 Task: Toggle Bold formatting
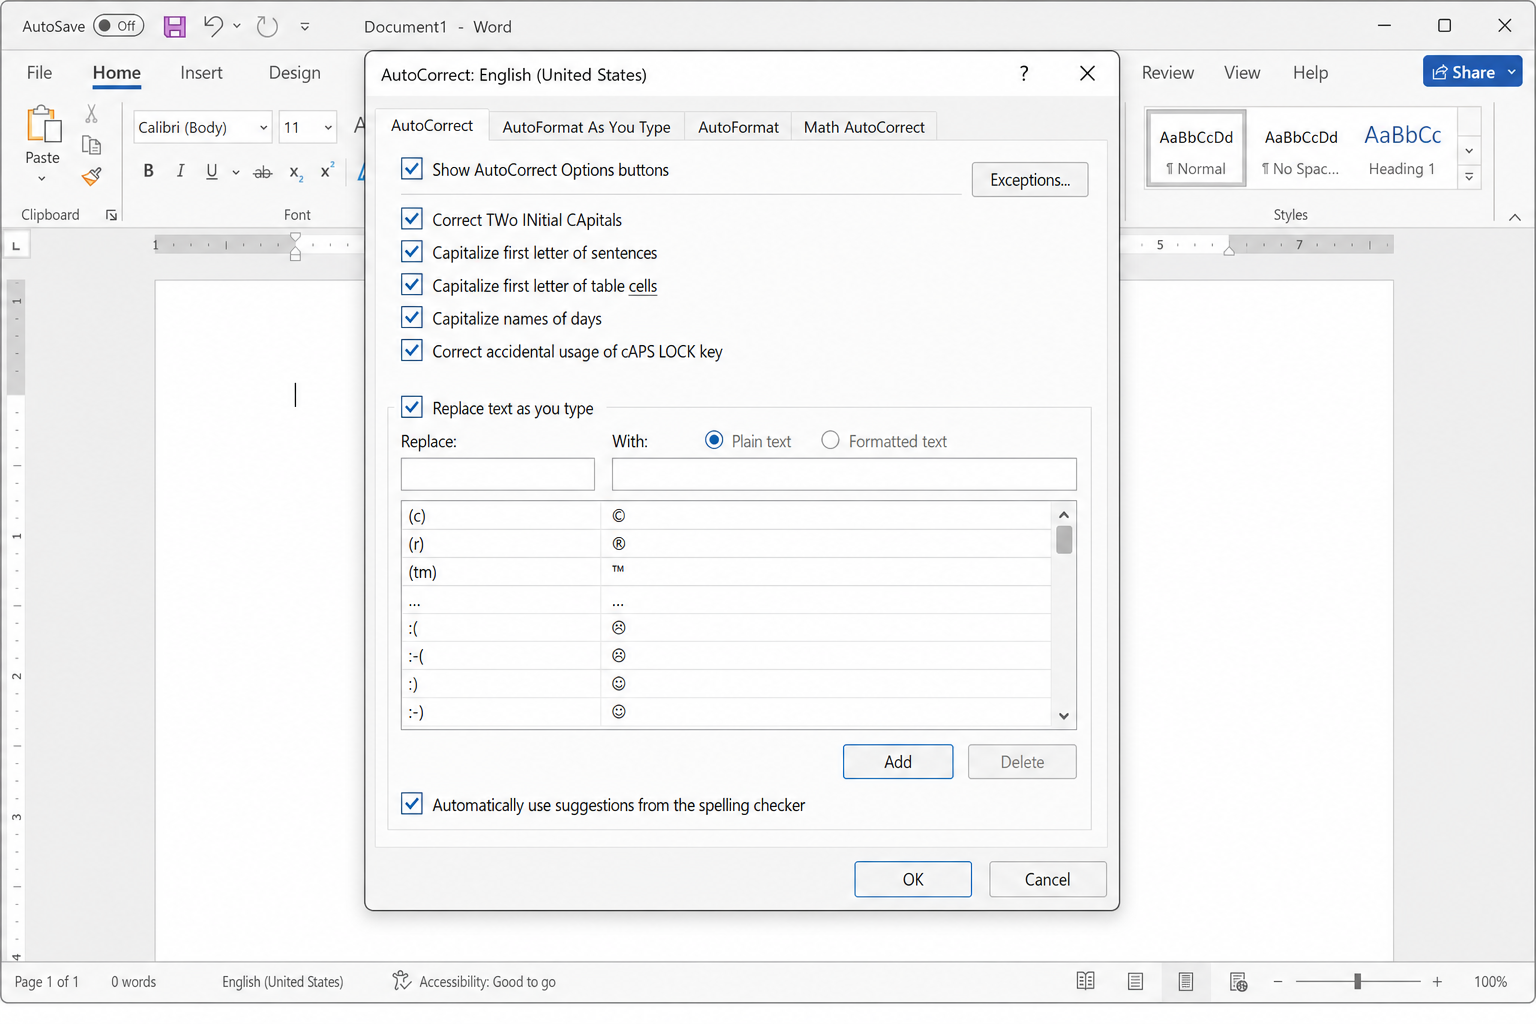[x=149, y=171]
